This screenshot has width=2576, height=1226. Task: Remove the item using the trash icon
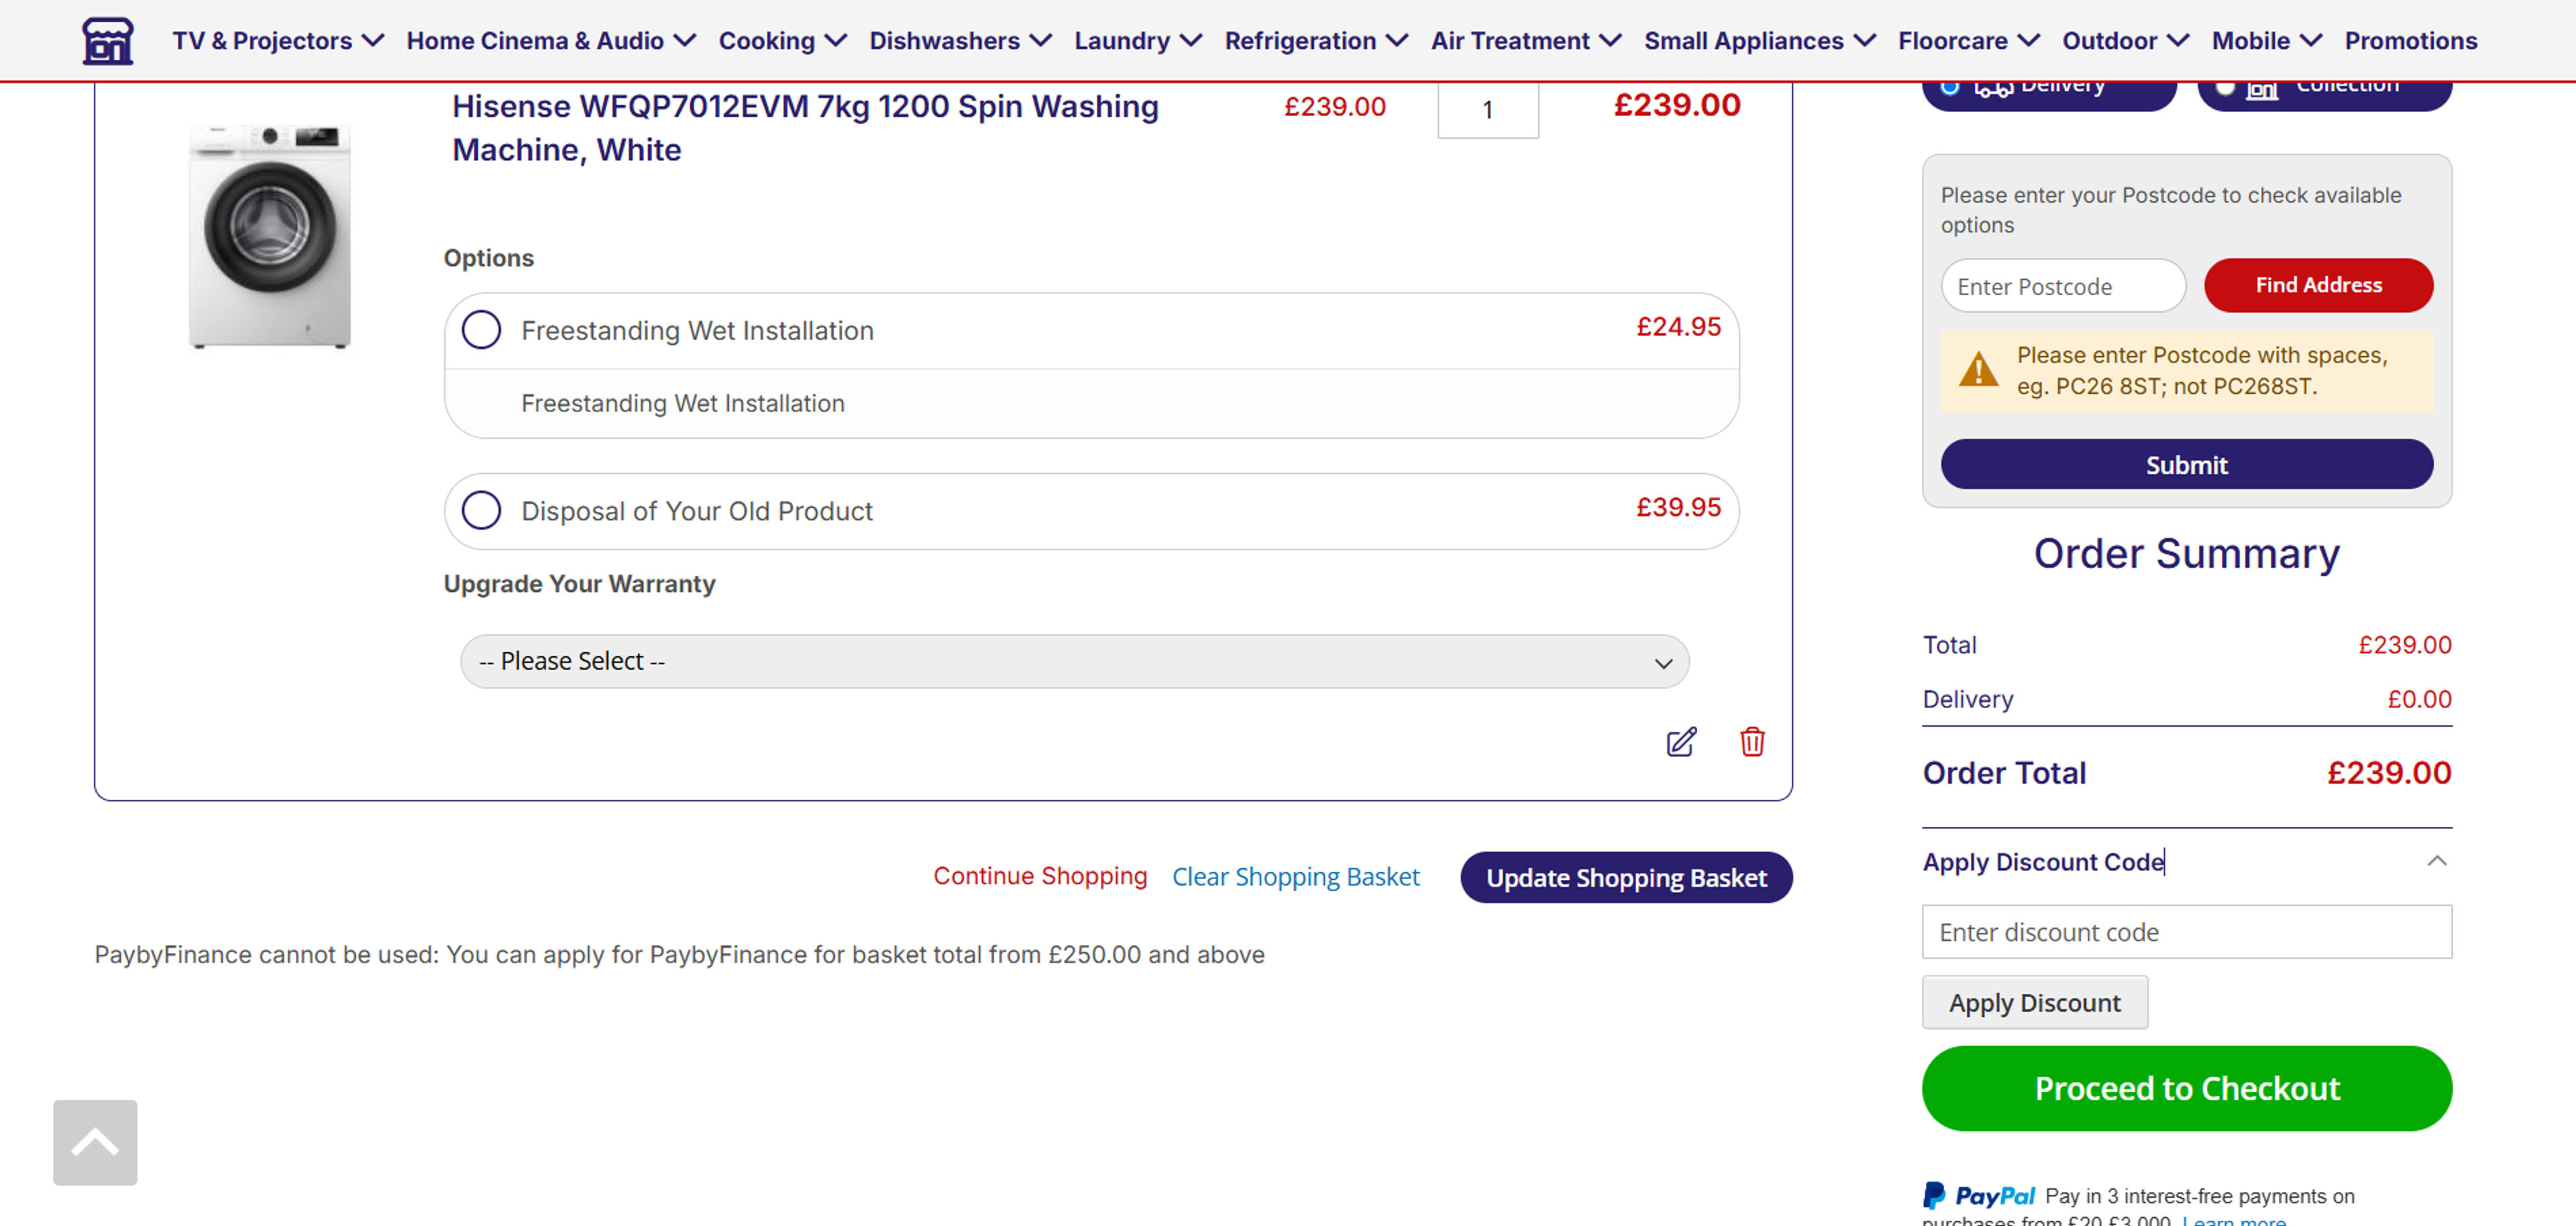coord(1752,743)
